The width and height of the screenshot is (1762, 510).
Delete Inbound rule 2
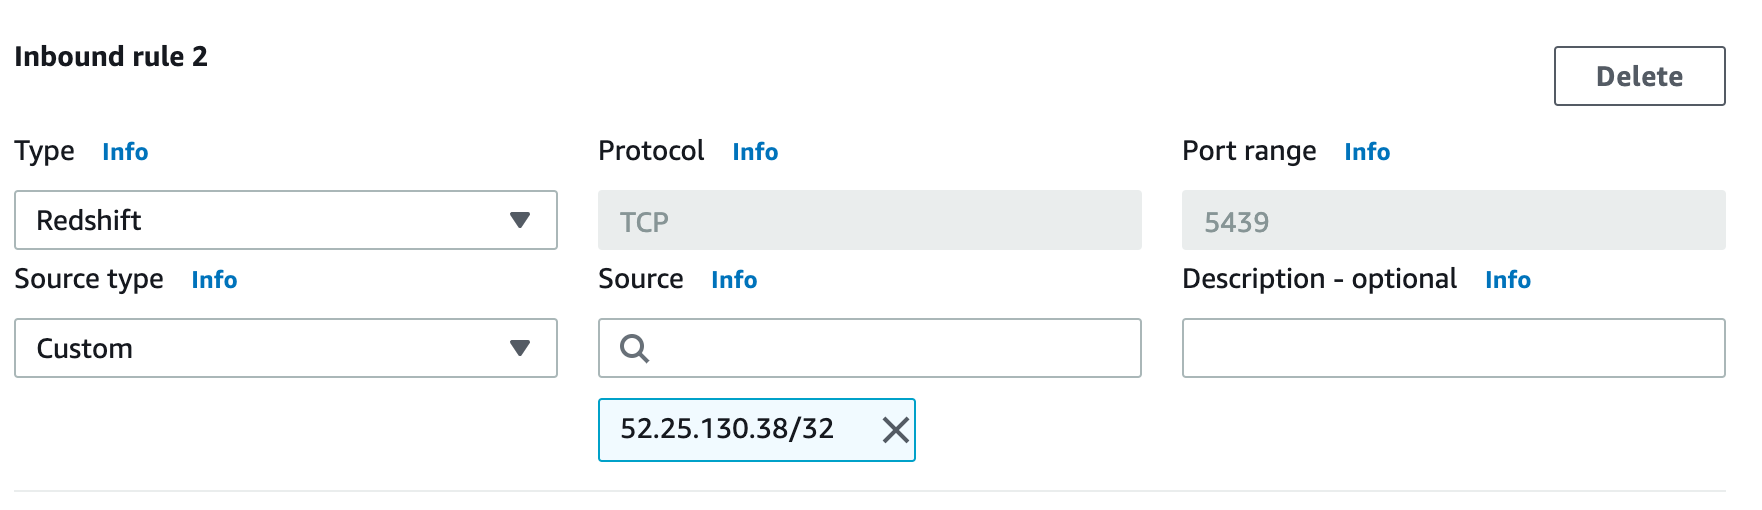coord(1638,76)
